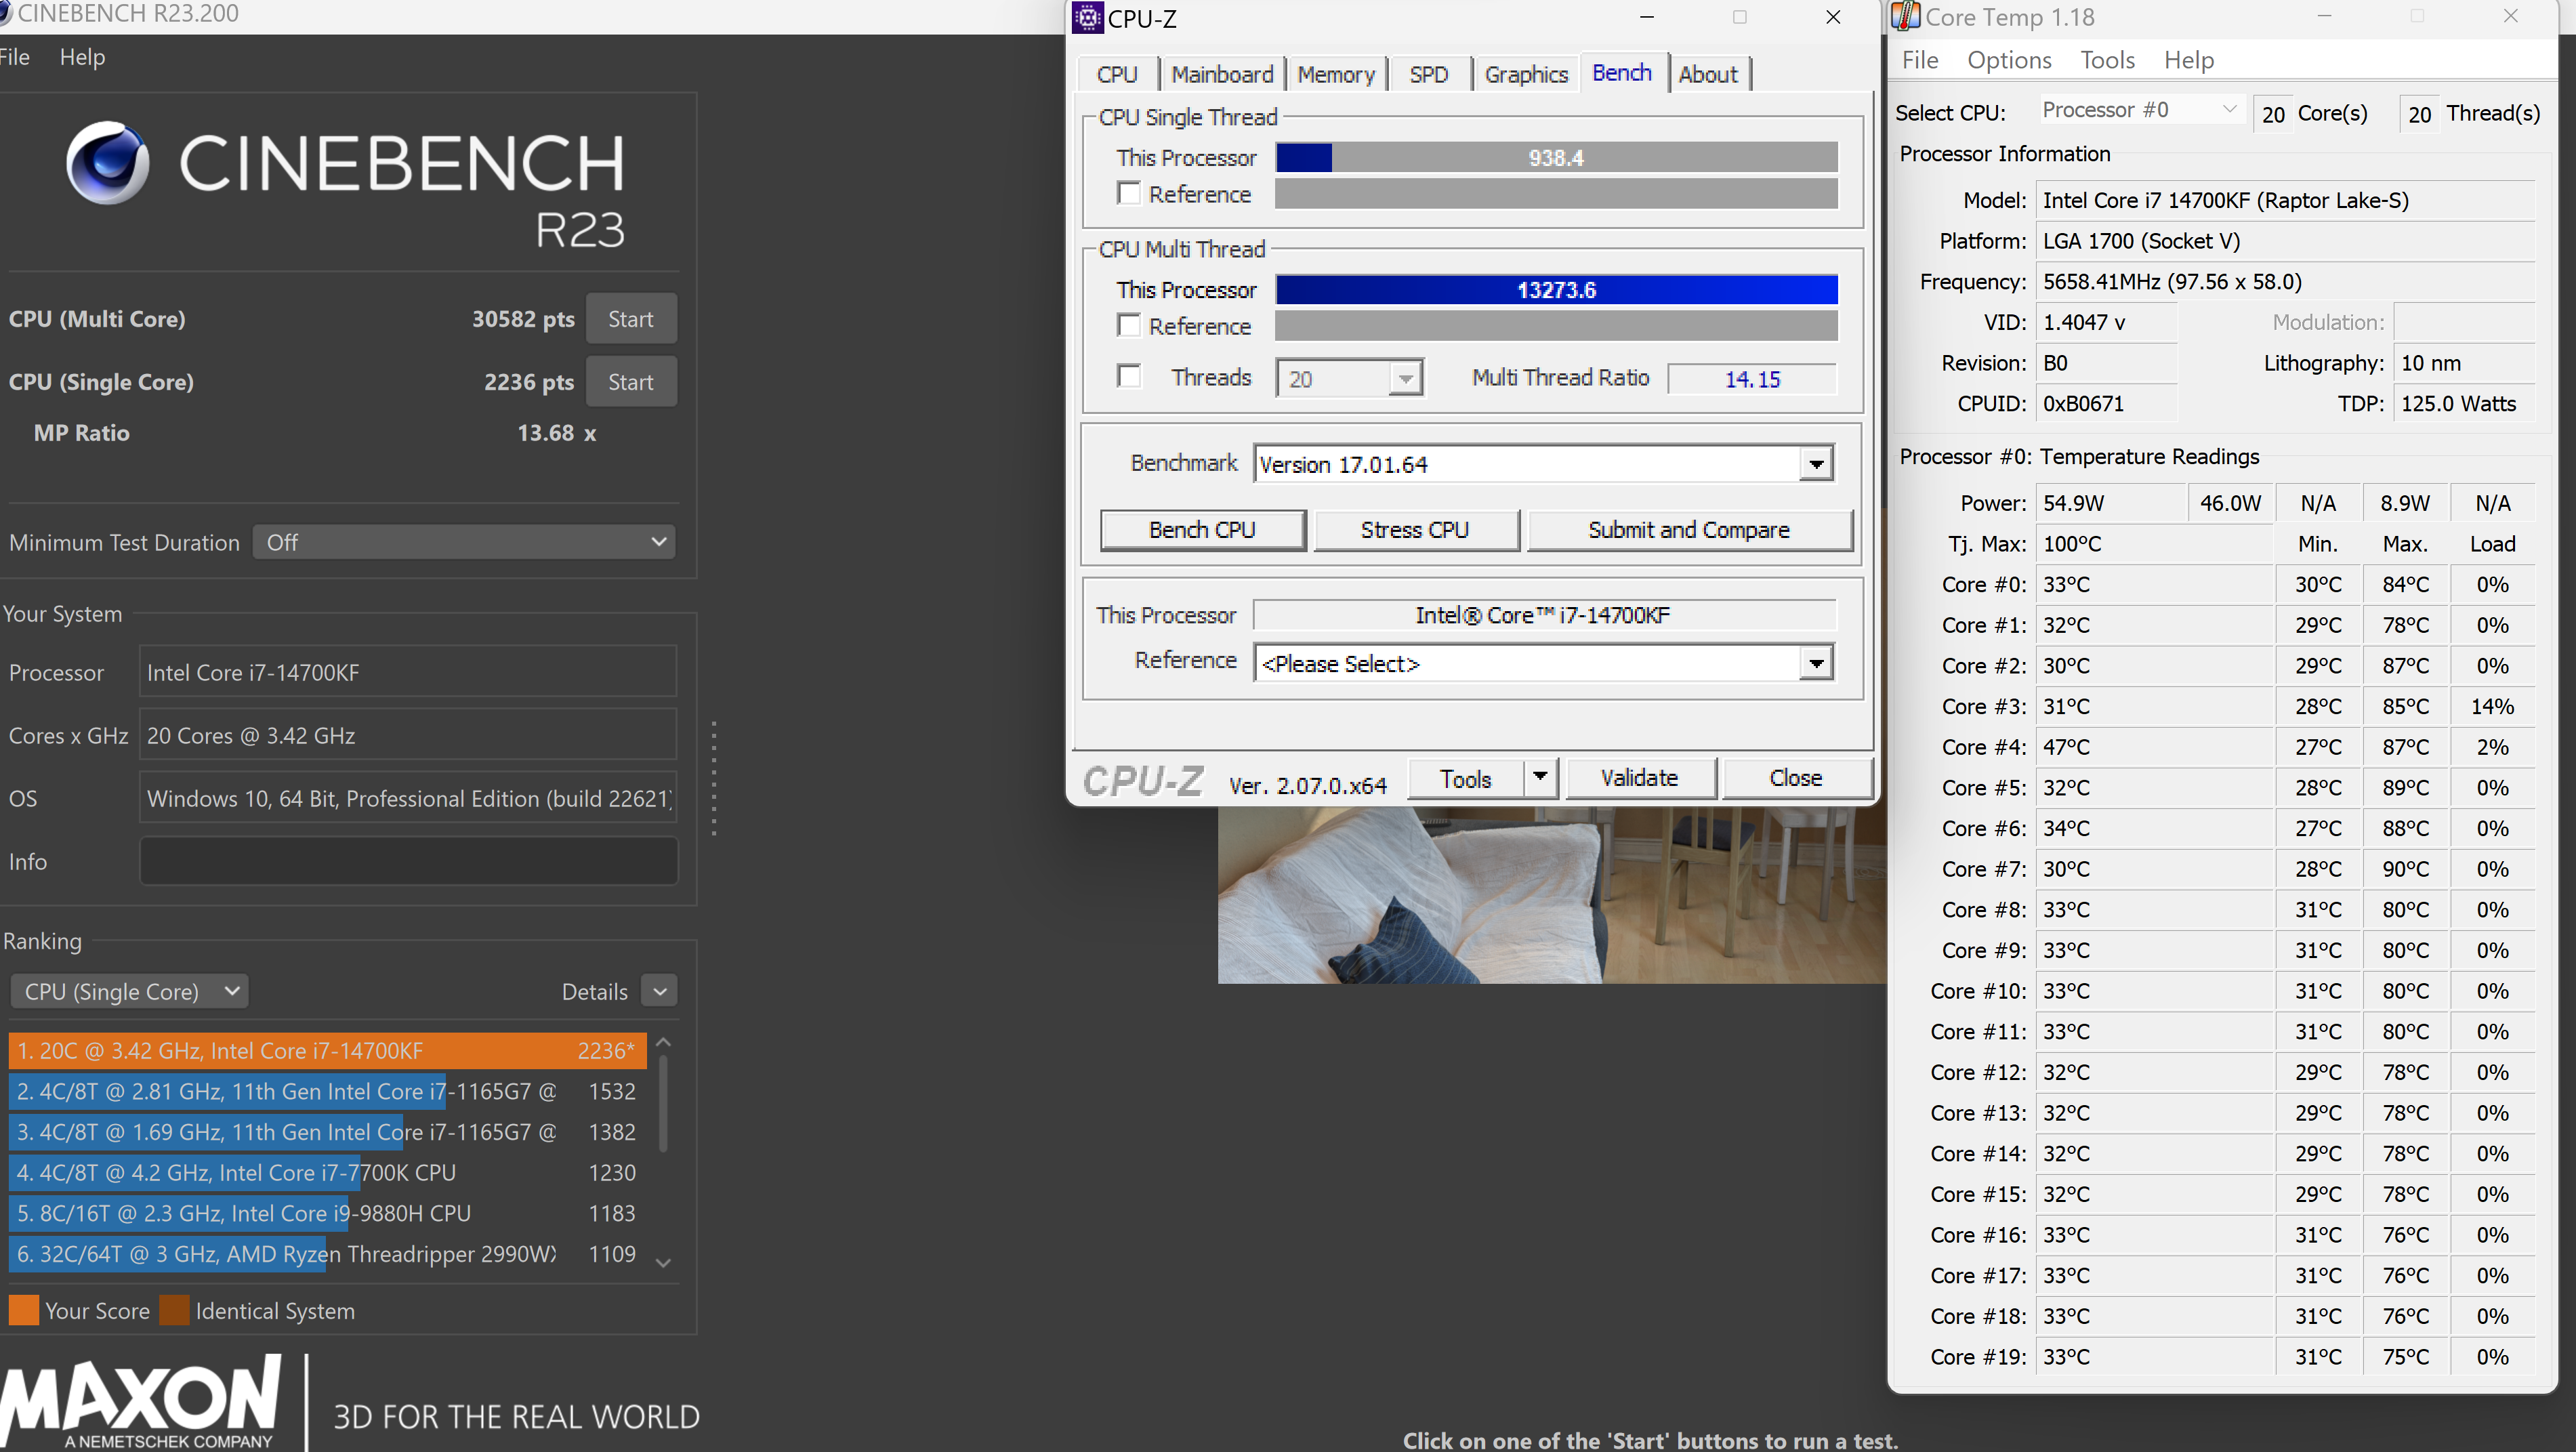Expand the Details chevron in Ranking
The image size is (2576, 1452).
pyautogui.click(x=659, y=991)
